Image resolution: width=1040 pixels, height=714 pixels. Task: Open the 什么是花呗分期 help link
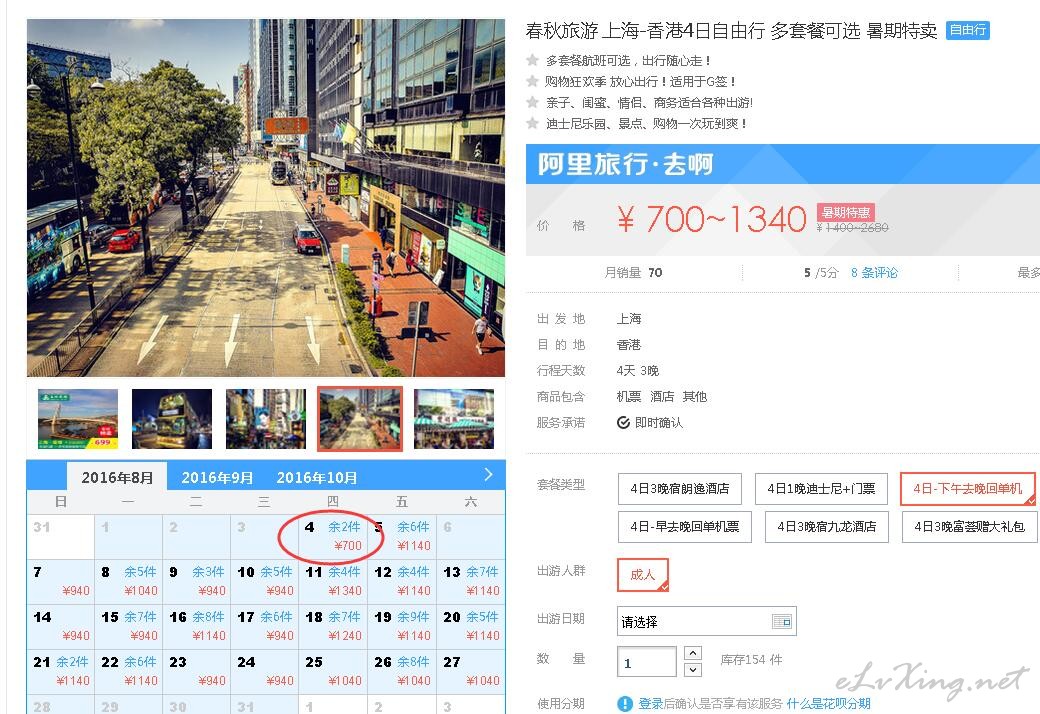828,703
